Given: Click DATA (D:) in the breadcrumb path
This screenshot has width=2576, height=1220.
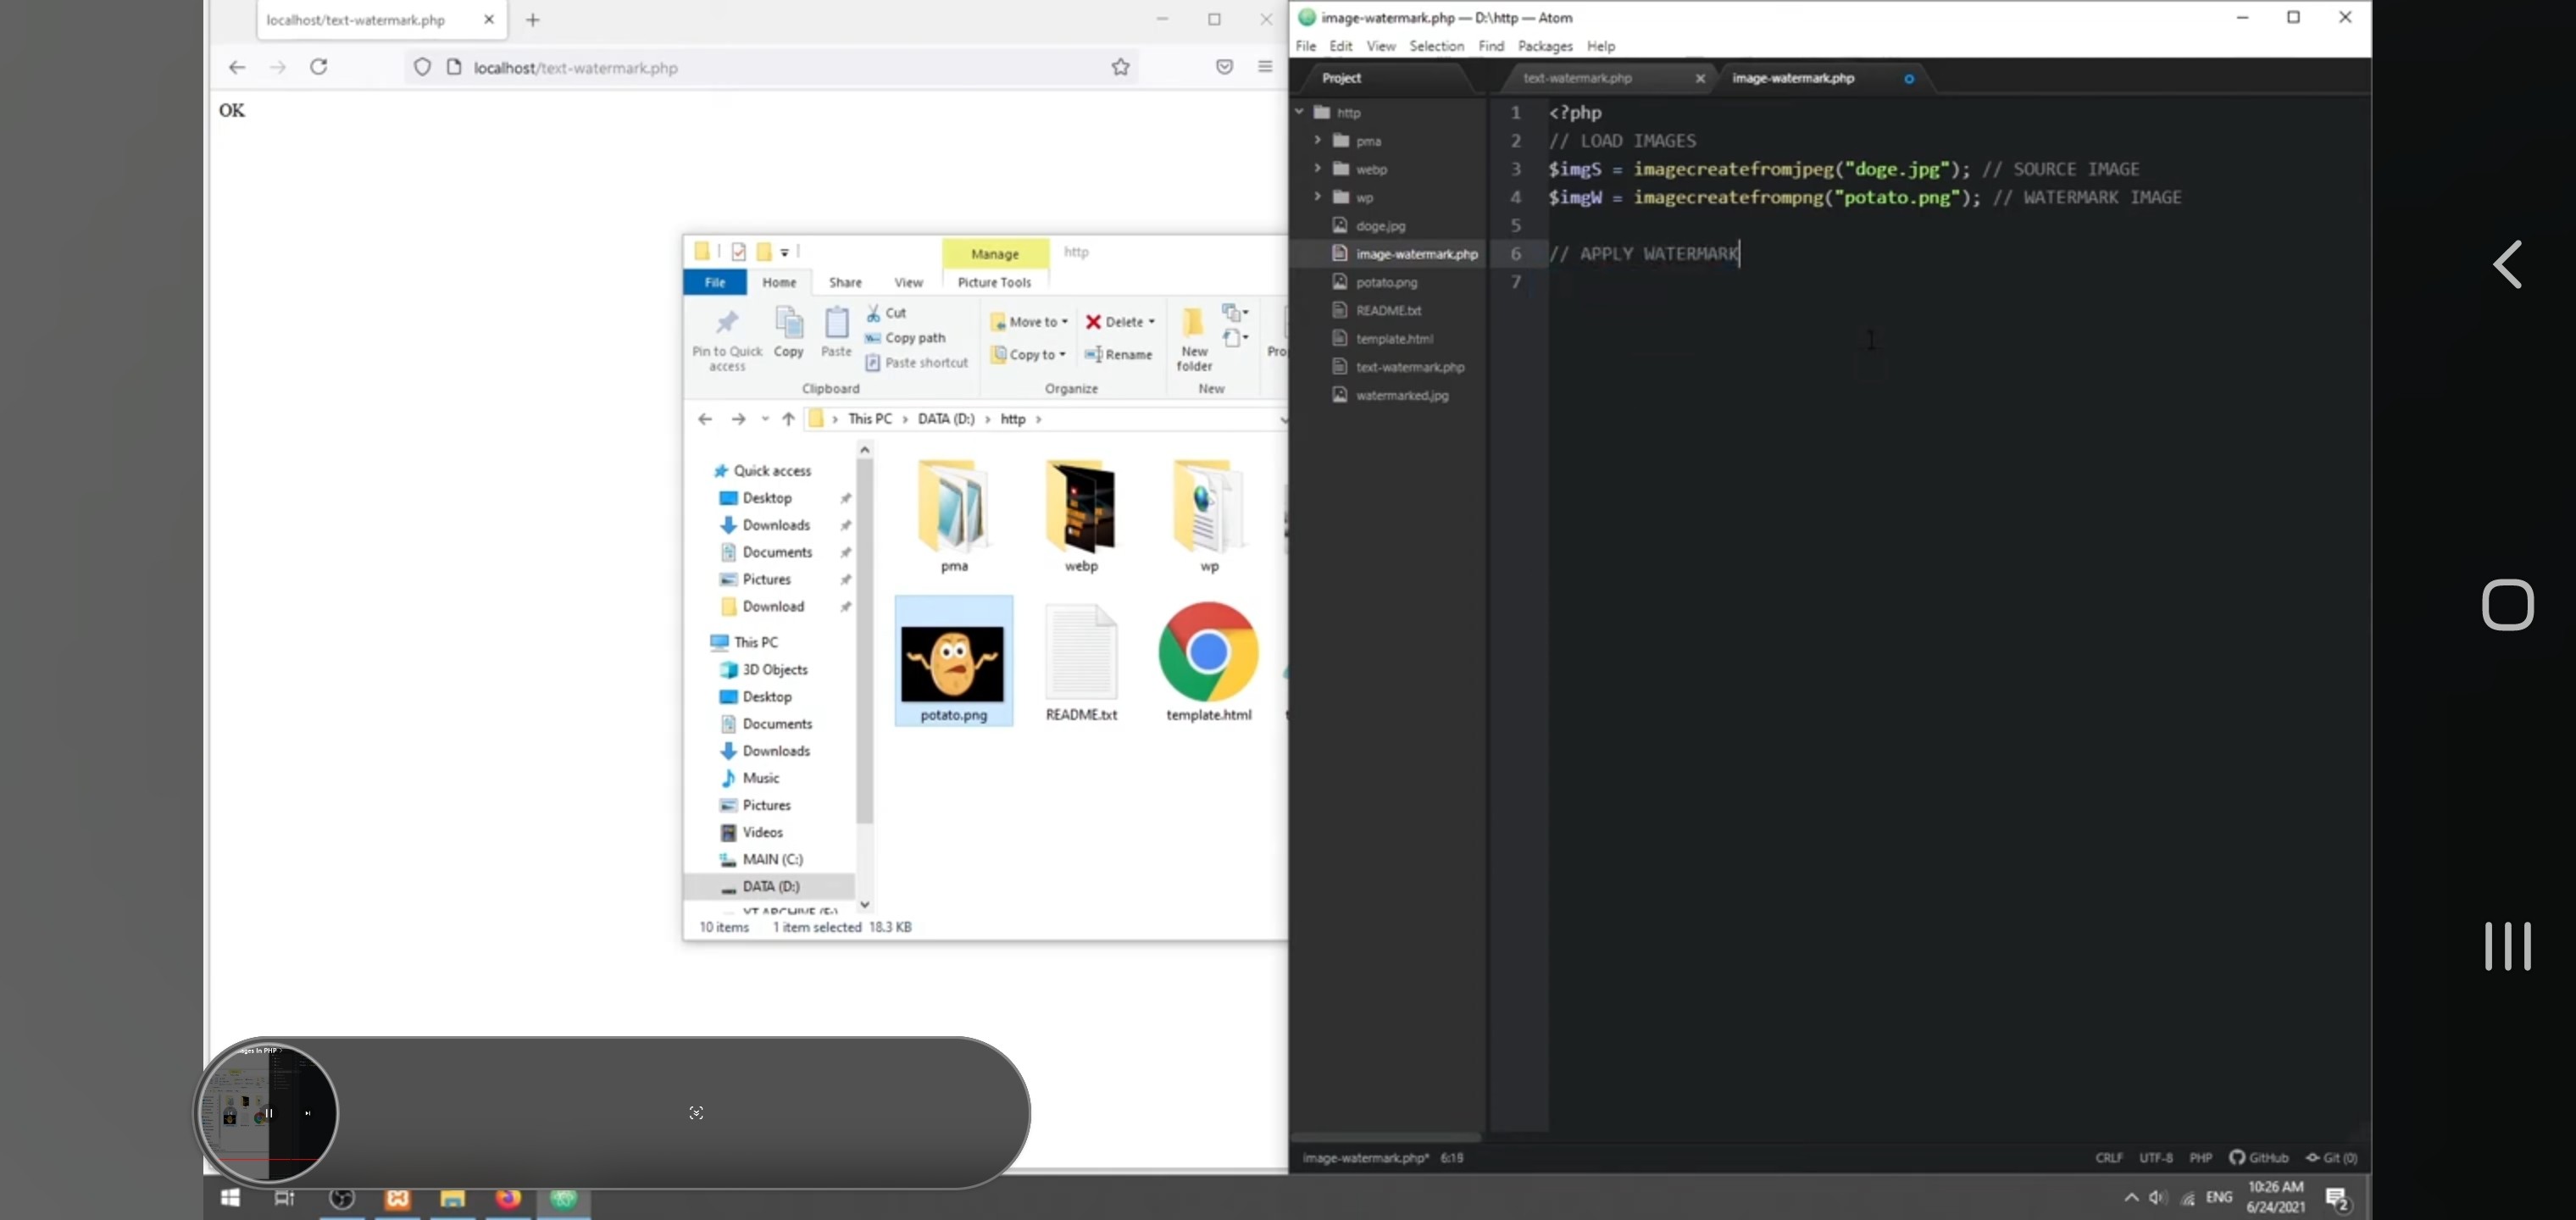Looking at the screenshot, I should coord(946,419).
